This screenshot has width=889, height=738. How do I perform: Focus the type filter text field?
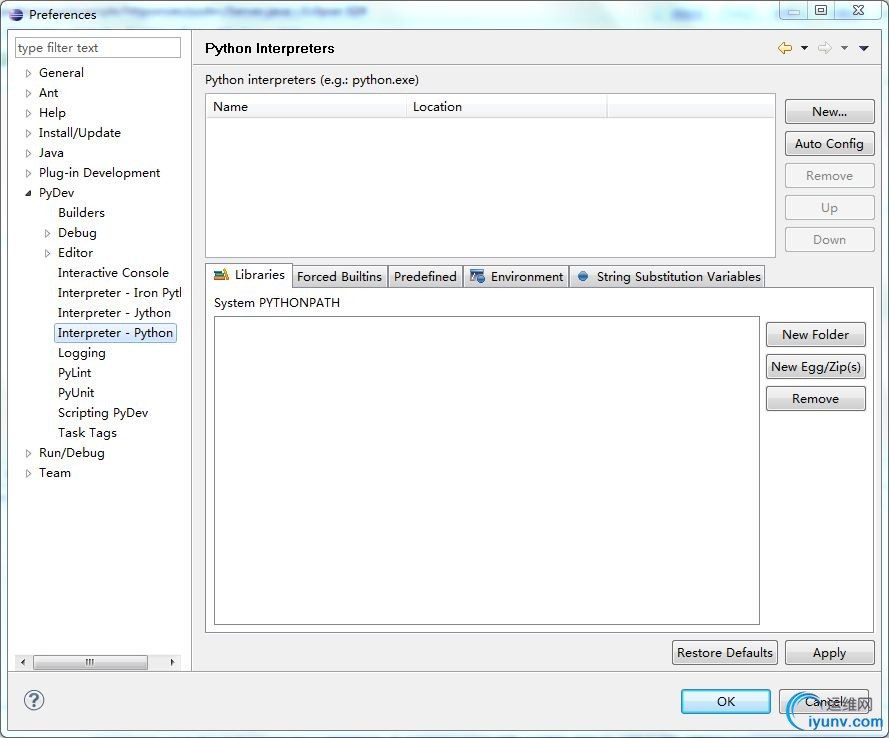point(98,48)
